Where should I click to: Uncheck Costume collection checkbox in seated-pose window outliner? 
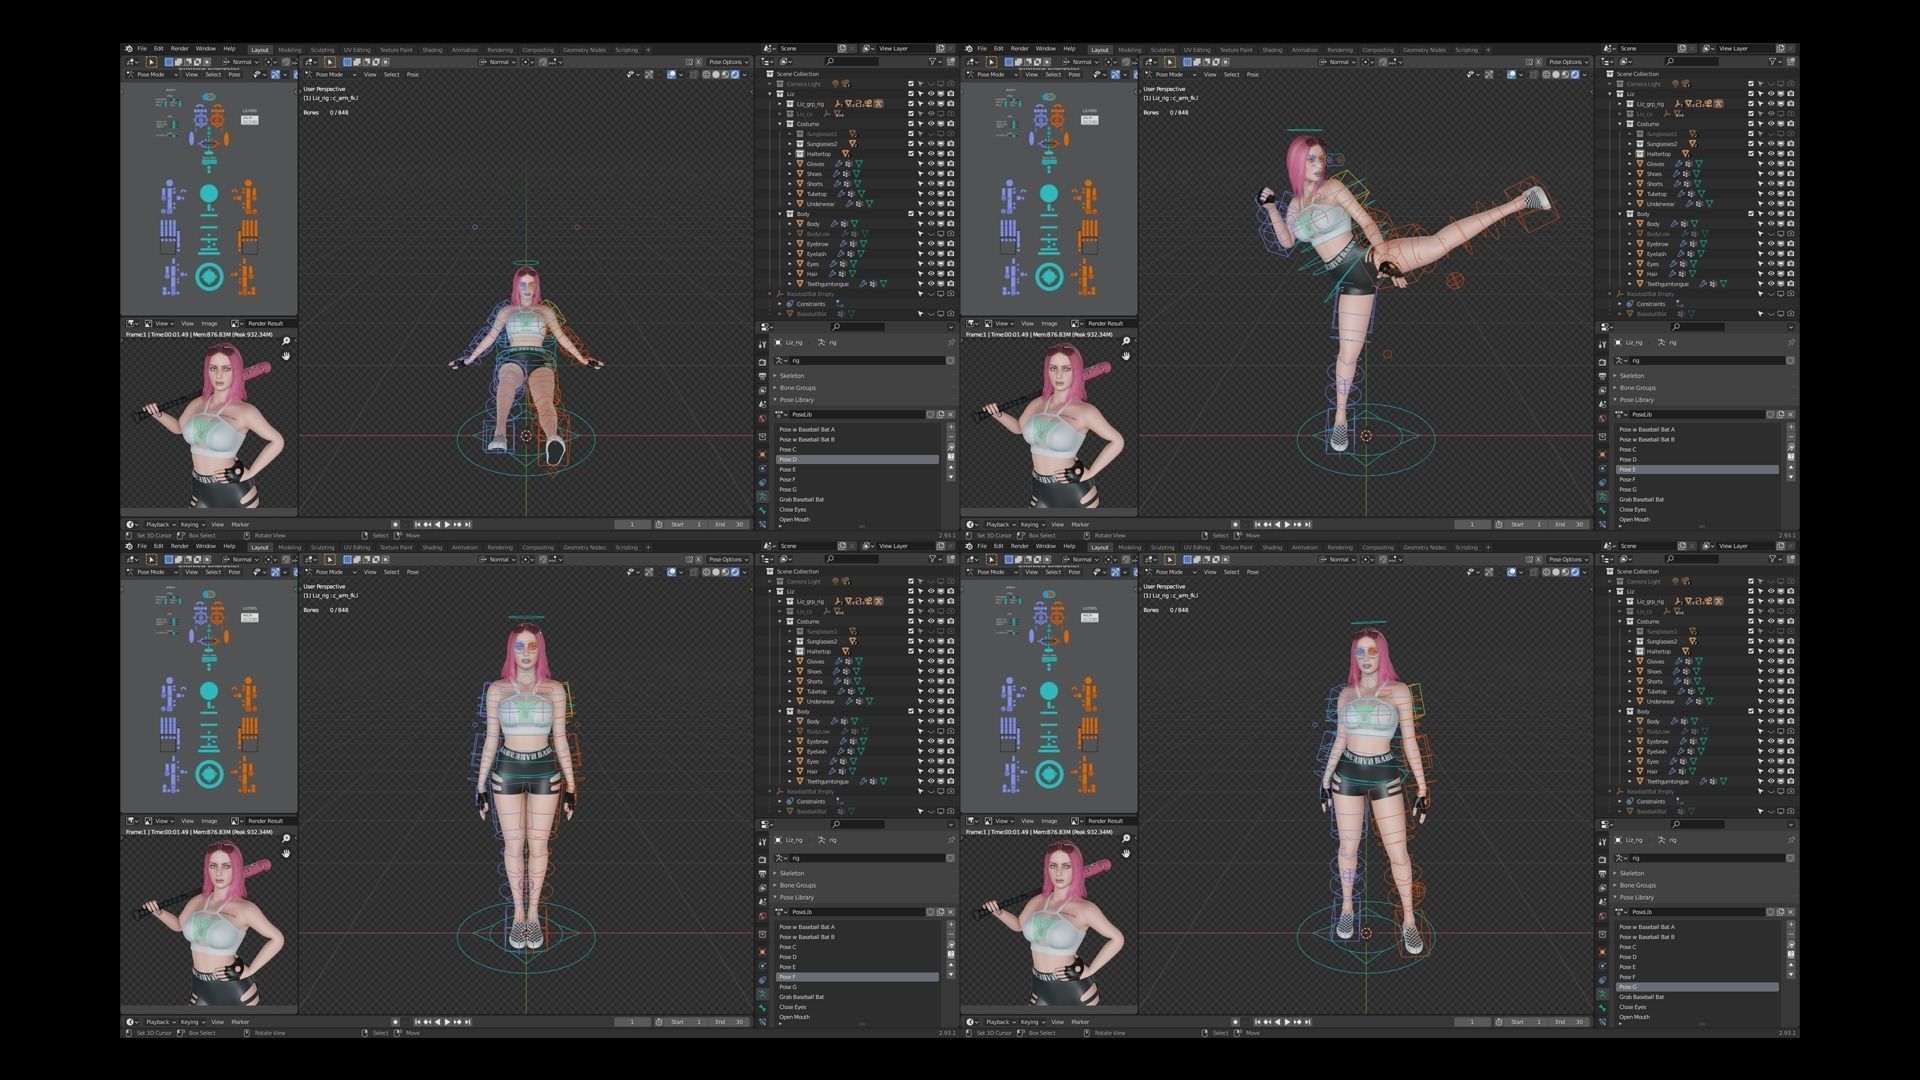(x=911, y=124)
